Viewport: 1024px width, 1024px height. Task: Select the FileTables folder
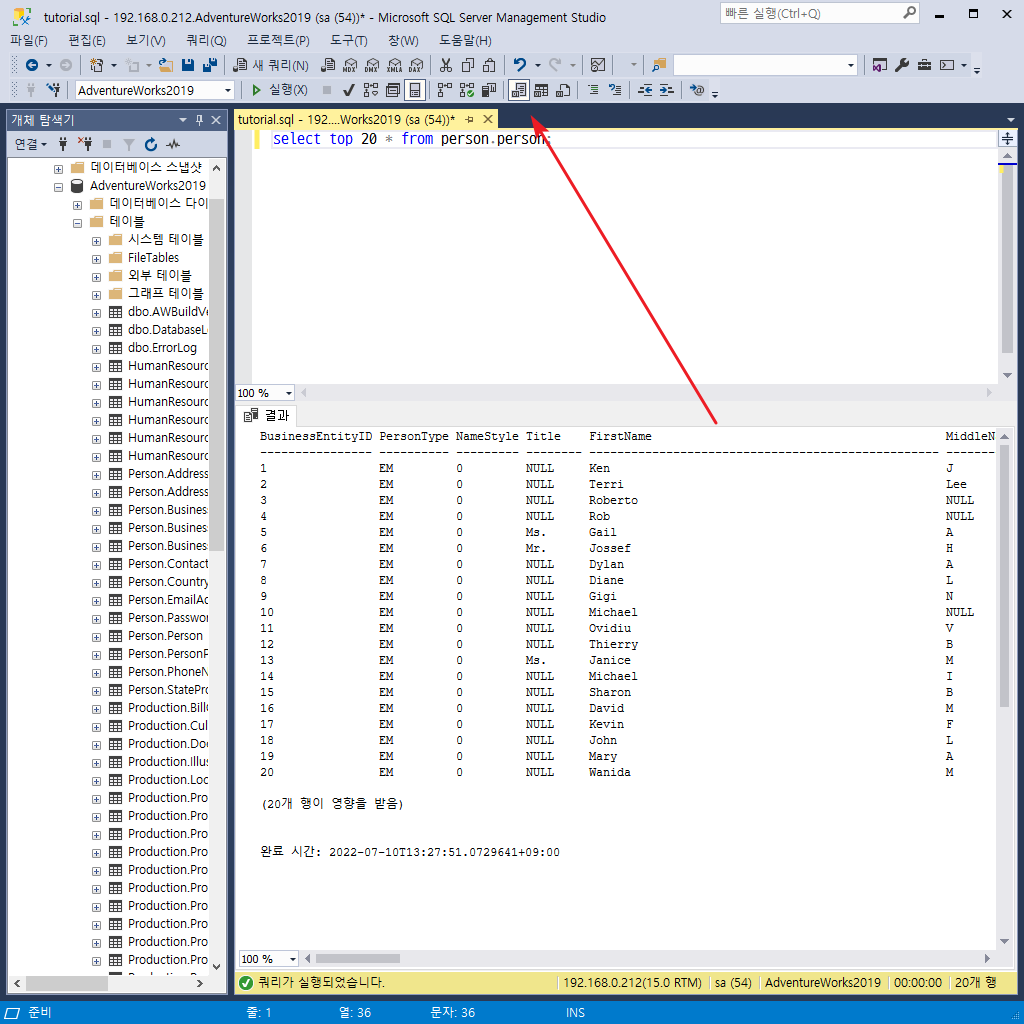coord(153,258)
